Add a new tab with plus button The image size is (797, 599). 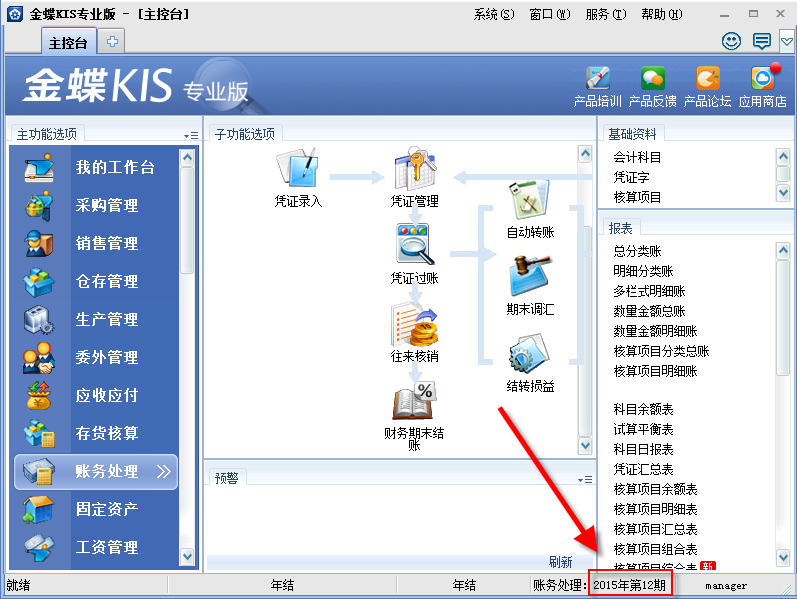pos(112,42)
